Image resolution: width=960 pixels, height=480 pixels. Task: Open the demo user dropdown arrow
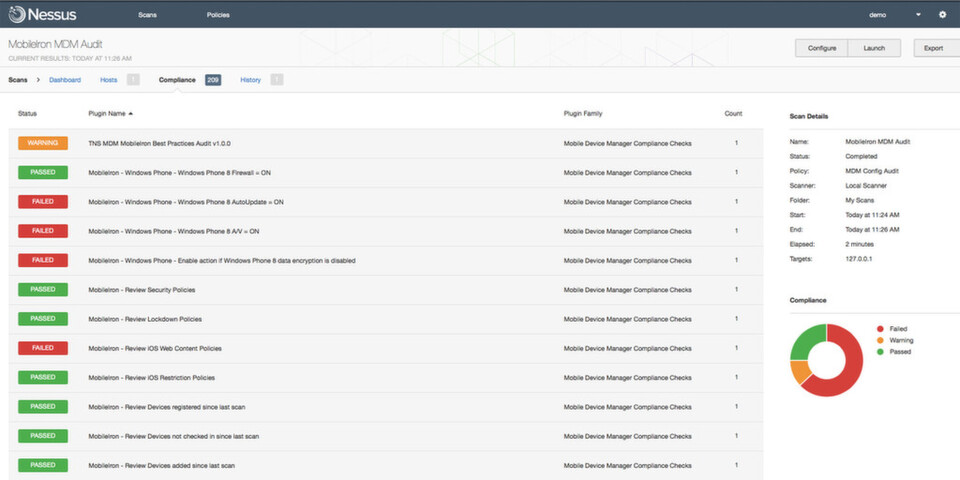(x=918, y=15)
